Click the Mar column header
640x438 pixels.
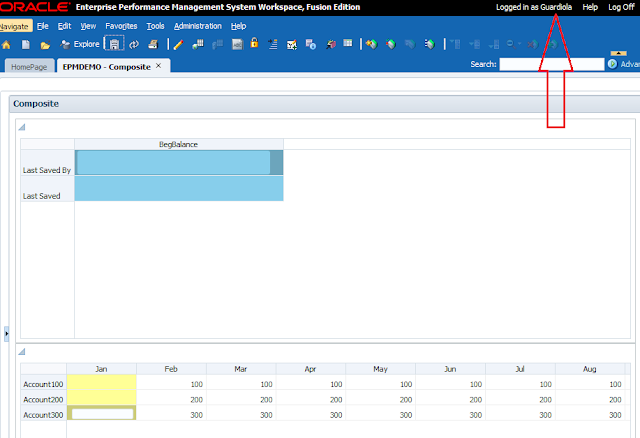click(241, 369)
